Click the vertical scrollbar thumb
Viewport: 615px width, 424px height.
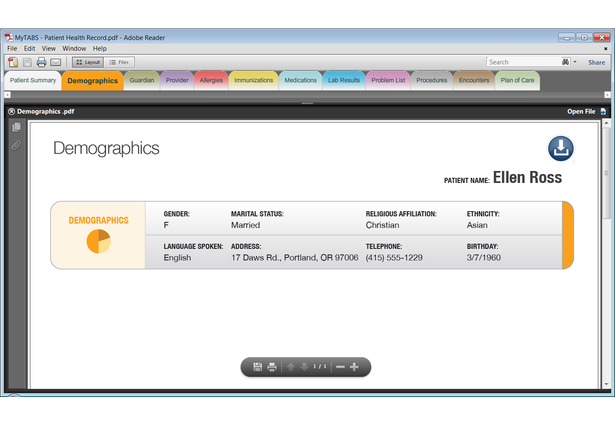[x=606, y=173]
